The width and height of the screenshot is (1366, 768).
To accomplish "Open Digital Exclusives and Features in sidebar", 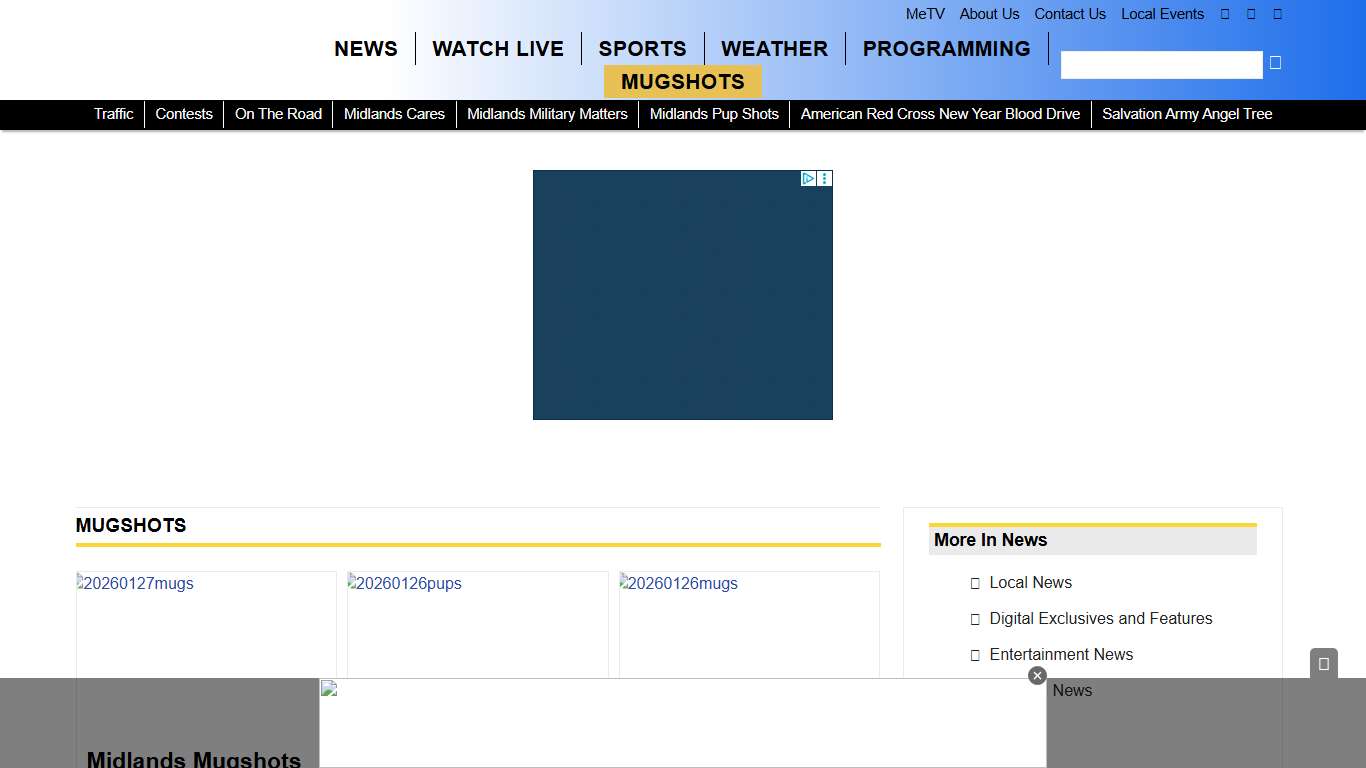I will point(1100,619).
